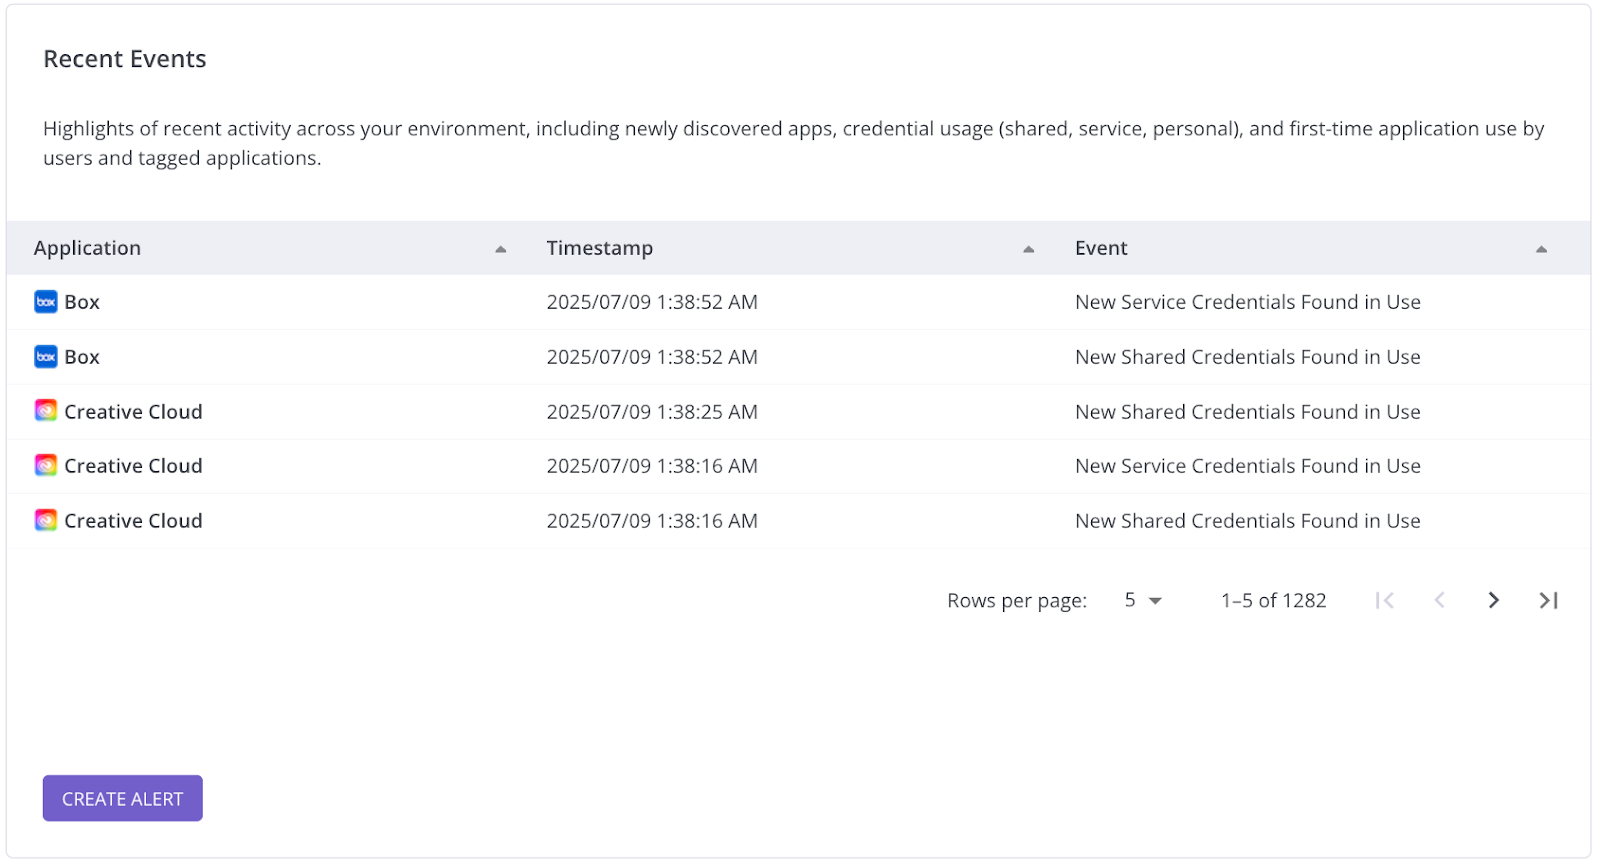
Task: Jump to the first page of events
Action: click(1384, 600)
